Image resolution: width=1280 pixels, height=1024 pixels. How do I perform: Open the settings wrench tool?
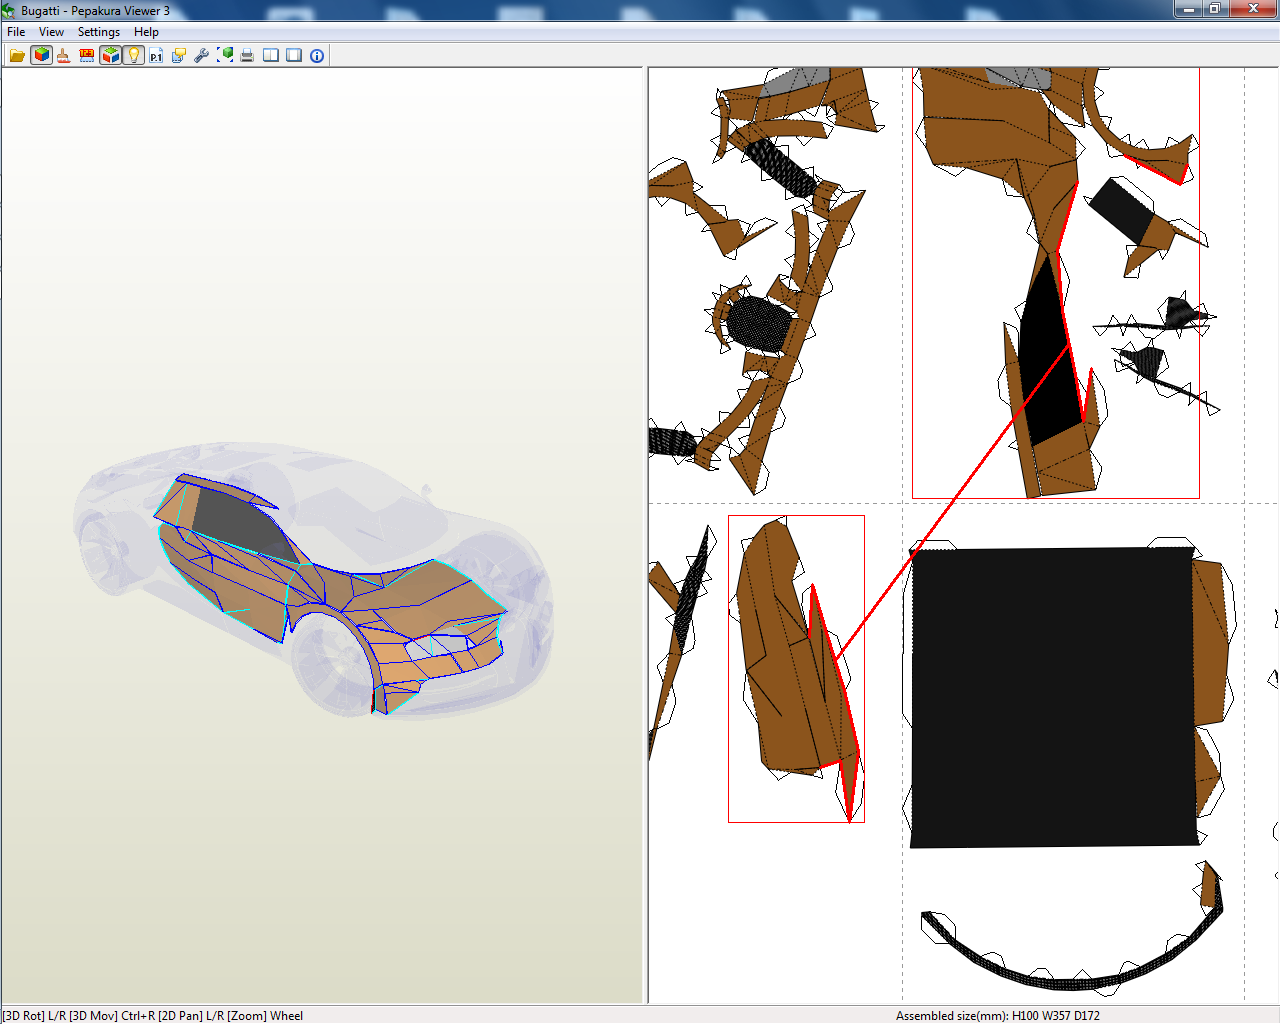(x=201, y=55)
